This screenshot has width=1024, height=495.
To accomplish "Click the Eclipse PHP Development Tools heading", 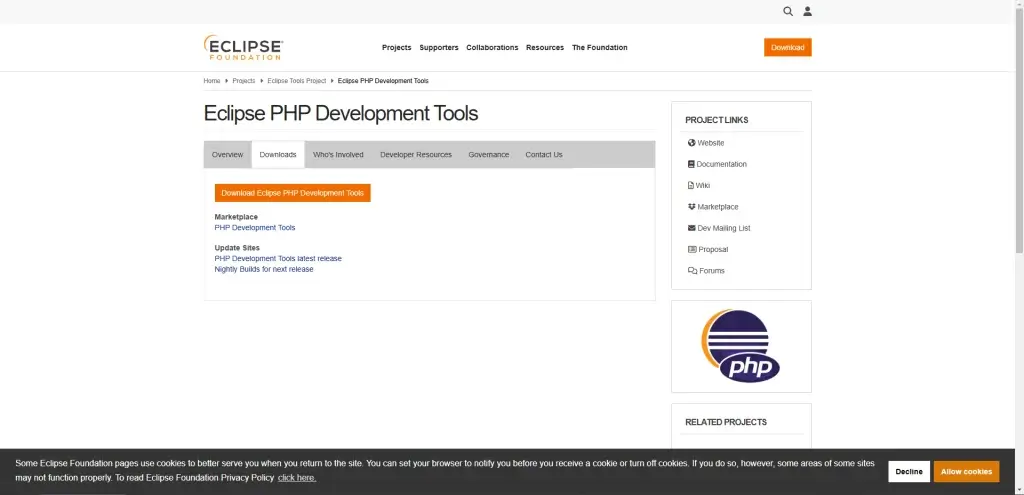I will coord(341,114).
